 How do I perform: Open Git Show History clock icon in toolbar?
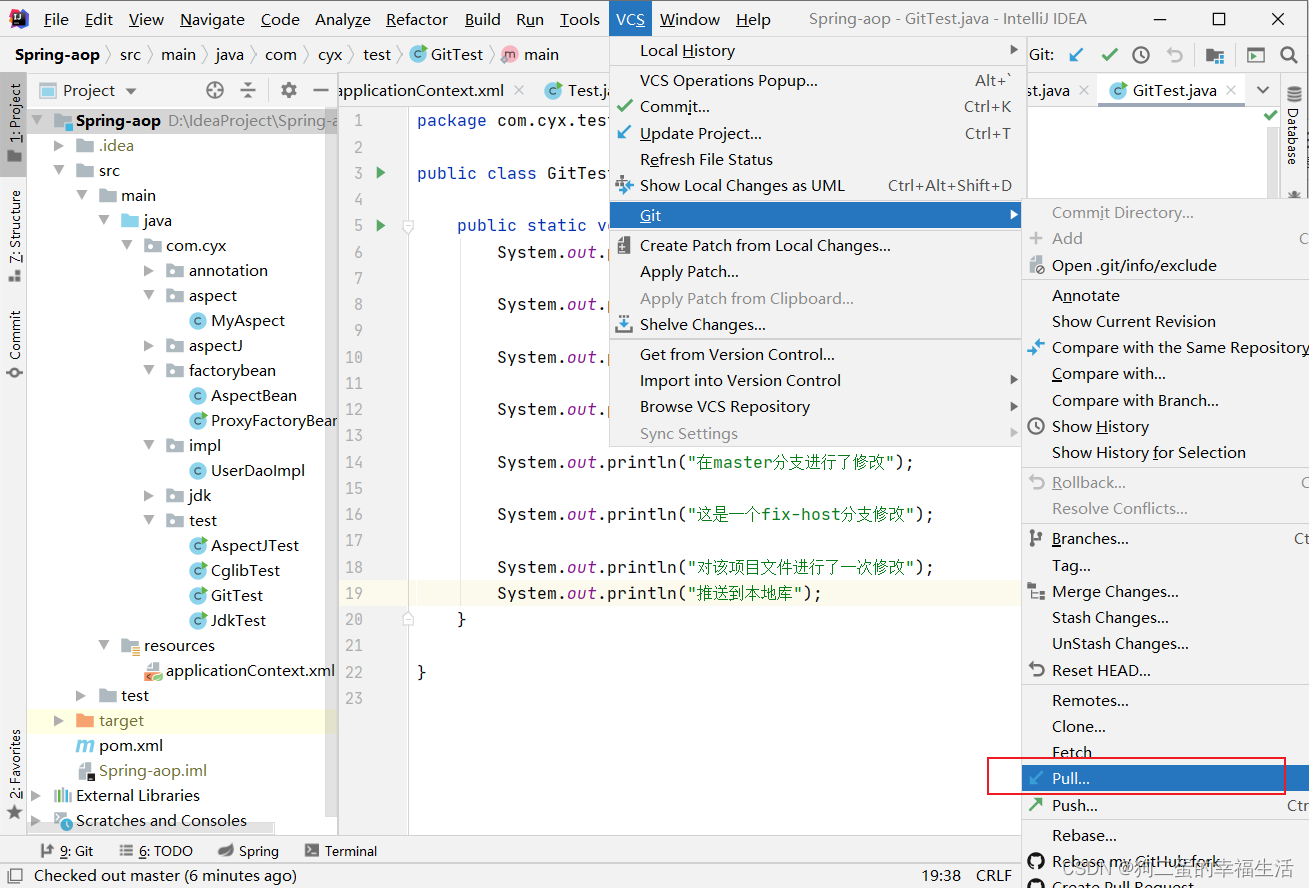[x=1141, y=55]
